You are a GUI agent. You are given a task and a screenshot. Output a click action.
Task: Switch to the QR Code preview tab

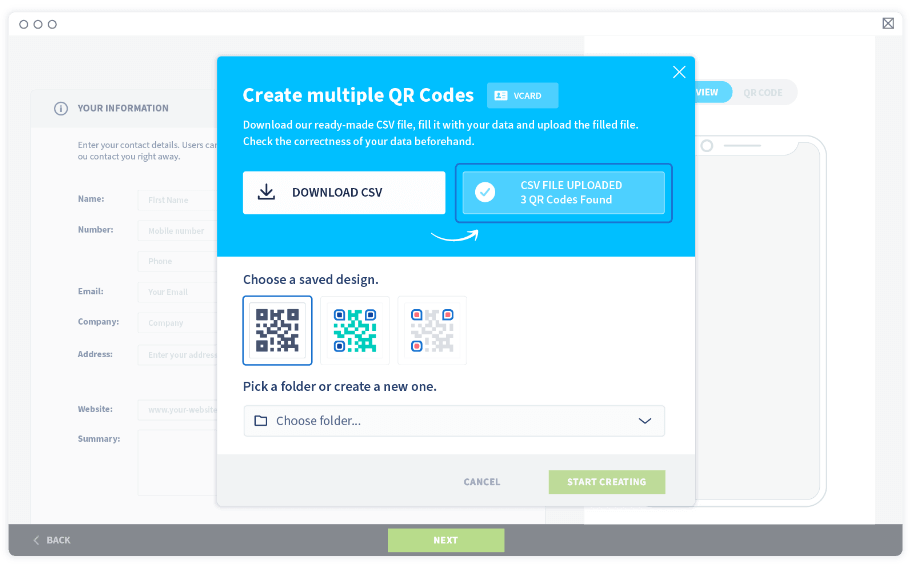coord(763,93)
